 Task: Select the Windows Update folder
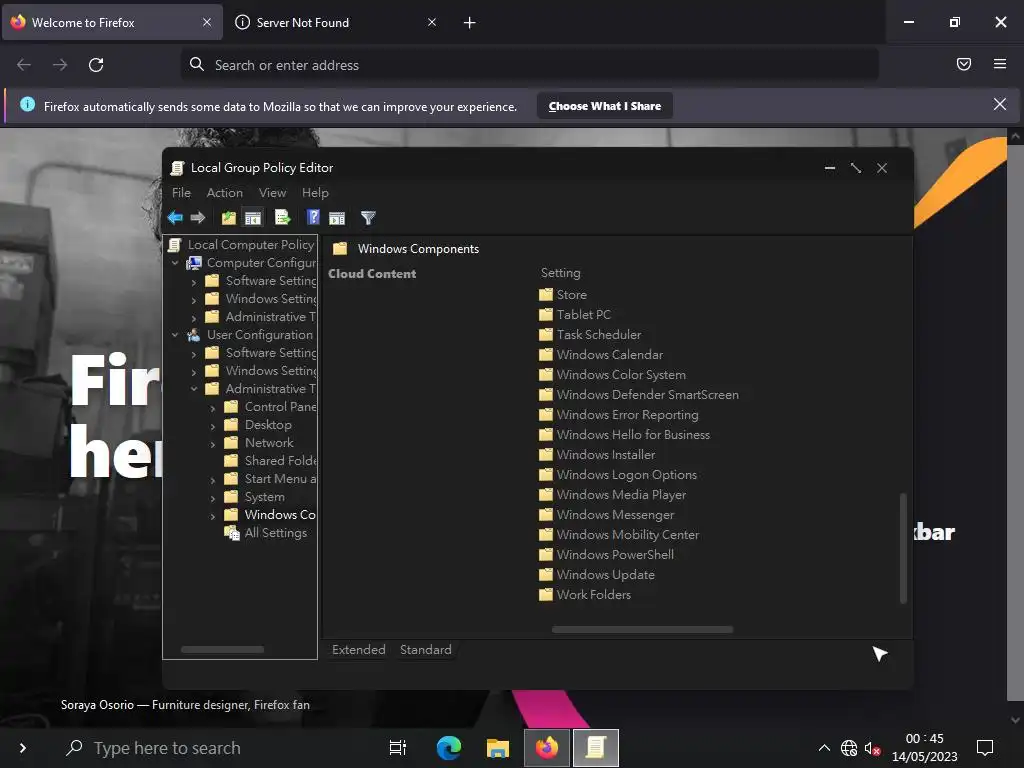(597, 575)
